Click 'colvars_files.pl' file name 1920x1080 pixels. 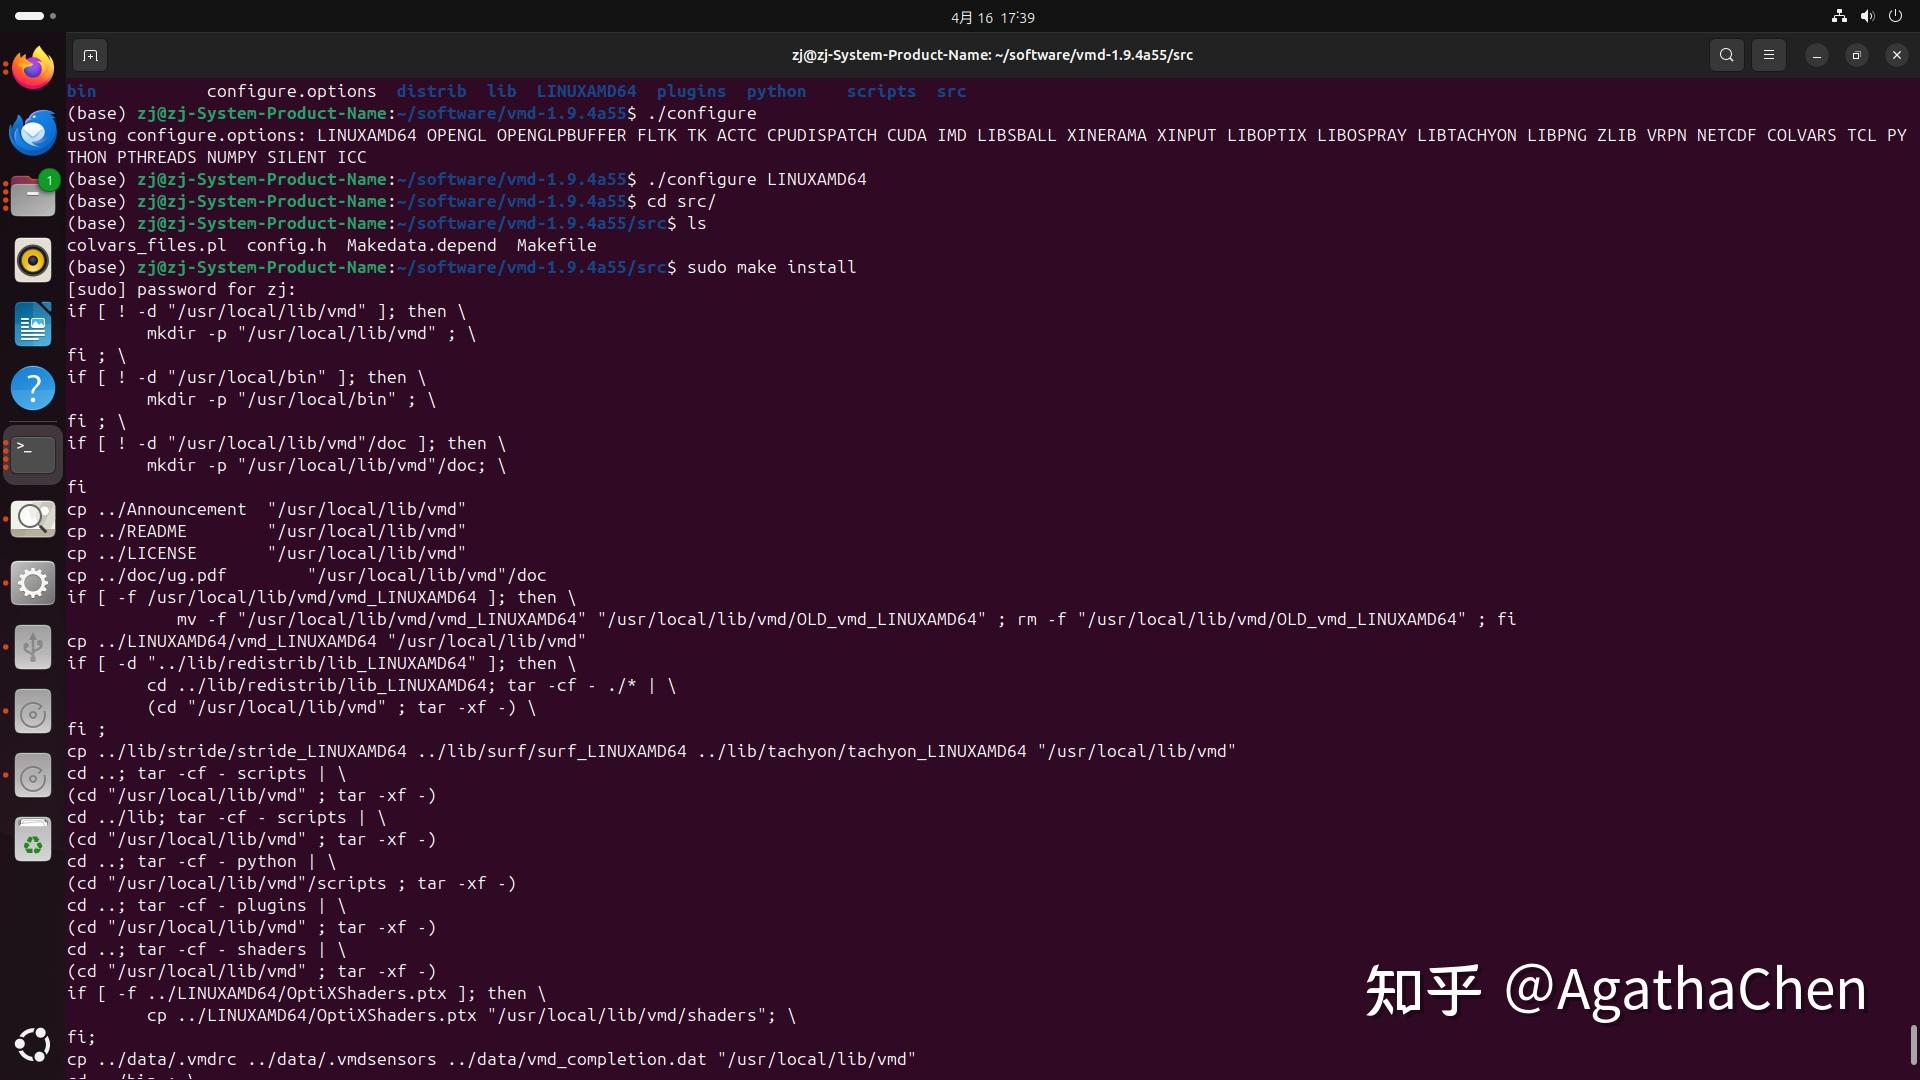tap(146, 245)
